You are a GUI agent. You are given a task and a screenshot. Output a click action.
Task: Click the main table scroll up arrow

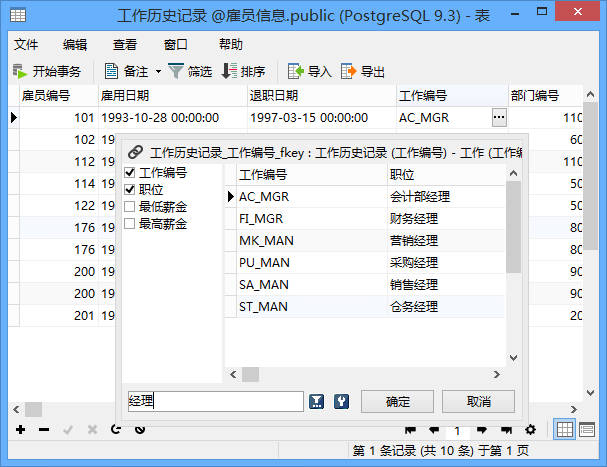point(590,94)
